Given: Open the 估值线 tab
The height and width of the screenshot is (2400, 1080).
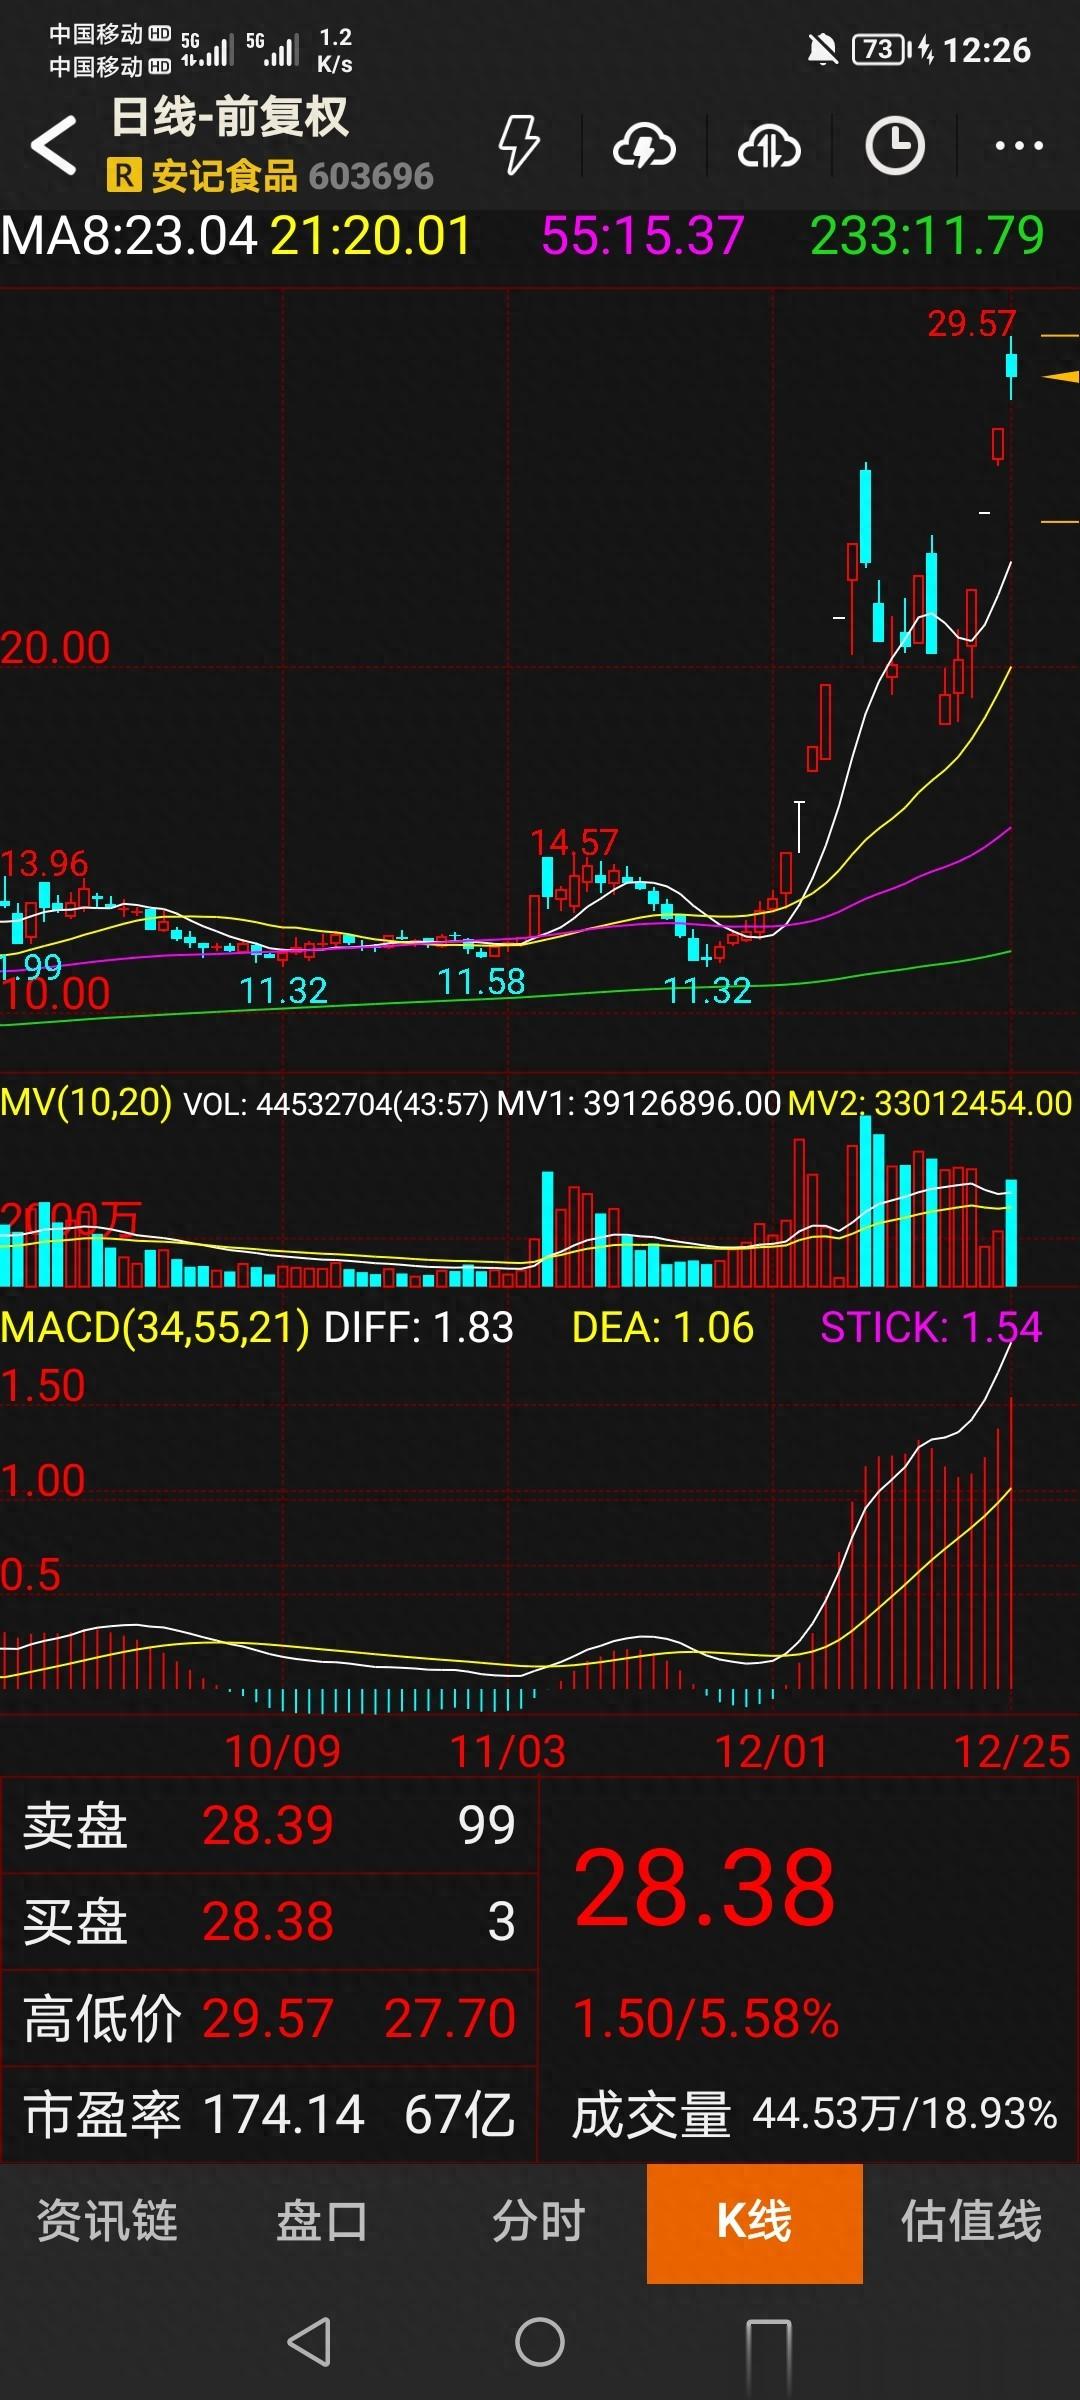Looking at the screenshot, I should point(971,2221).
